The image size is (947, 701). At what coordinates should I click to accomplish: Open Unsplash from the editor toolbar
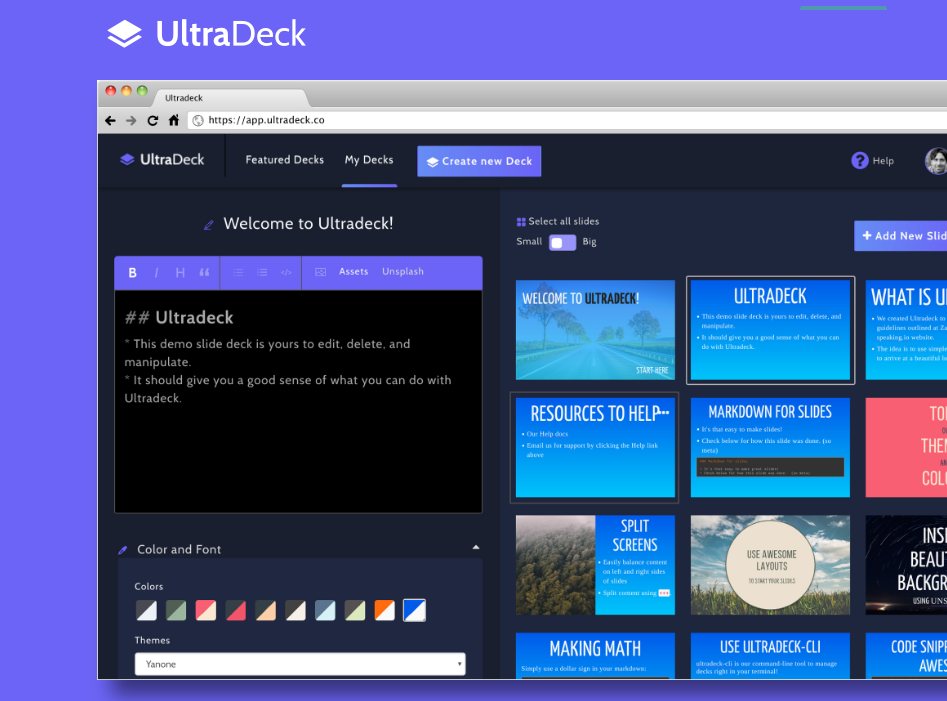[x=403, y=272]
